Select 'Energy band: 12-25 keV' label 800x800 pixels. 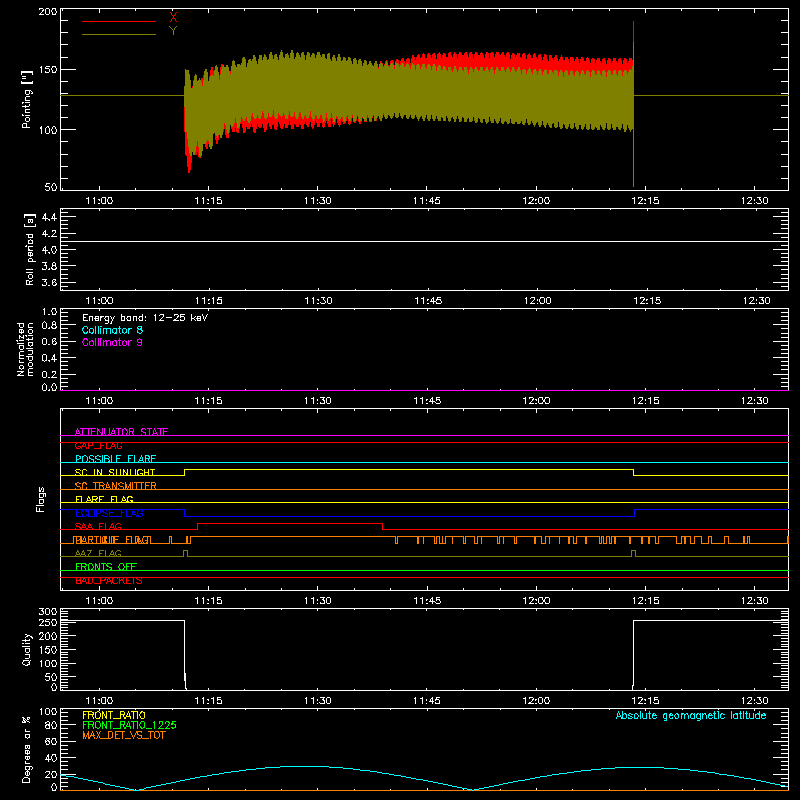(x=145, y=318)
